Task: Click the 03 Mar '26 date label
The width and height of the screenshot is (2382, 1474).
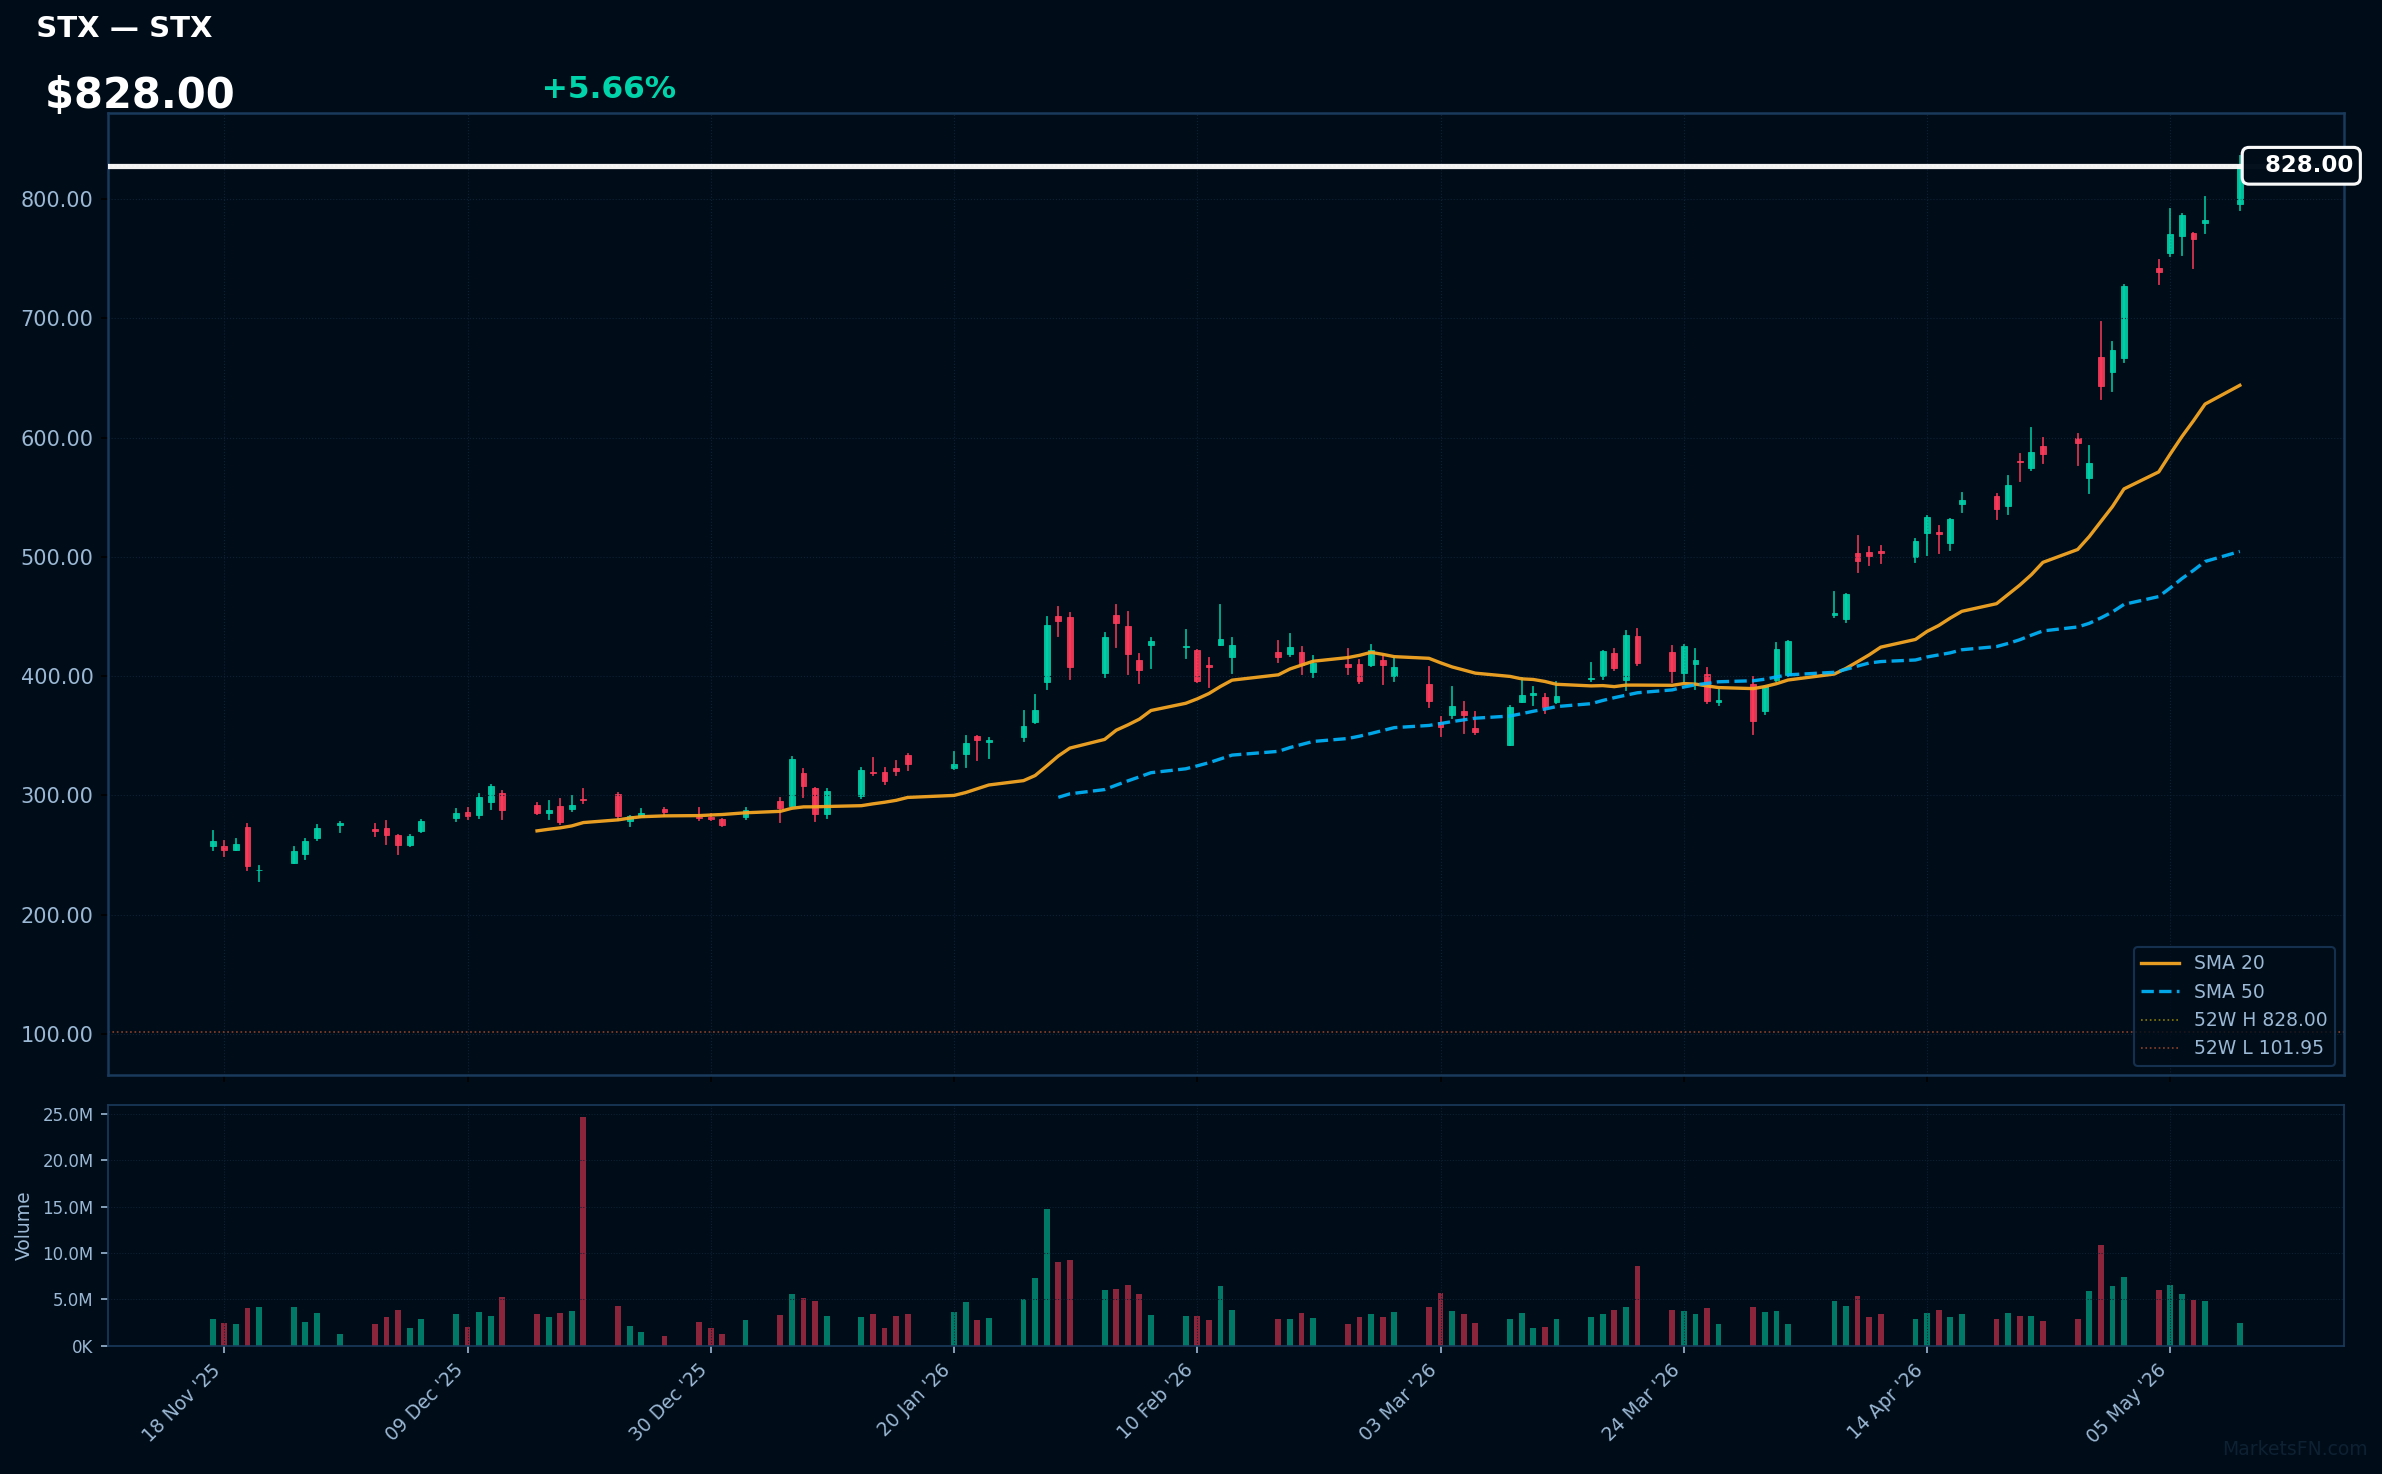Action: [1397, 1402]
